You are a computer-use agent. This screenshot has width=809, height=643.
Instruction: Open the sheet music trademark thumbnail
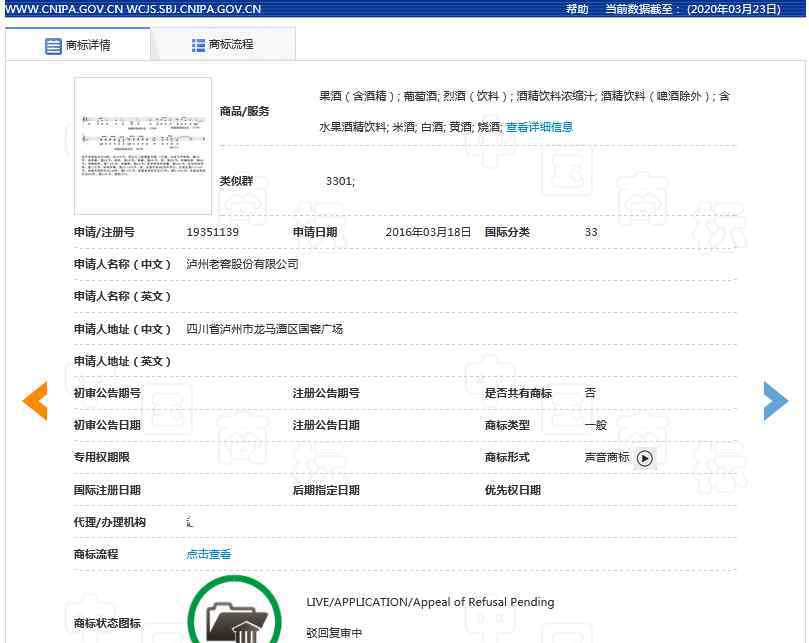pyautogui.click(x=143, y=146)
